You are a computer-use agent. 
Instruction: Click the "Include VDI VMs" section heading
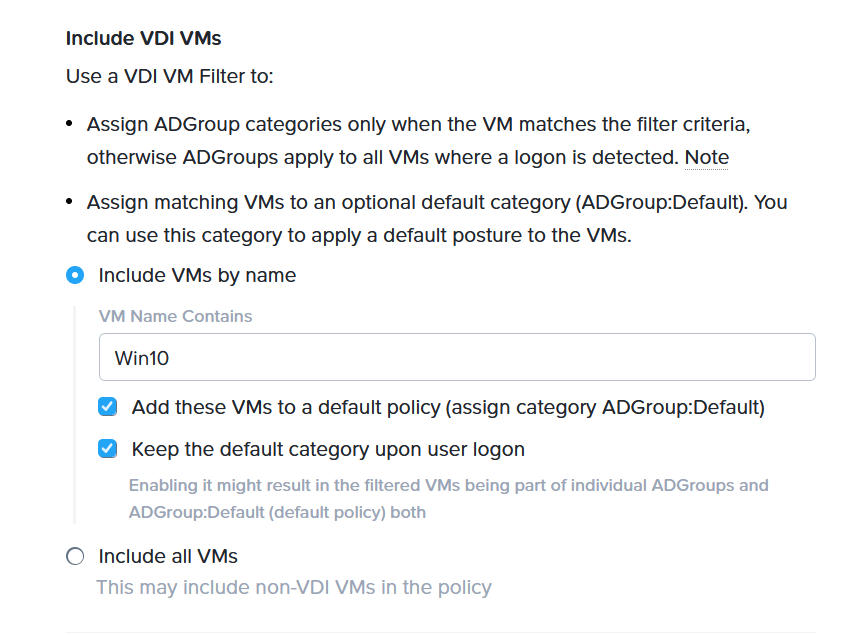(x=143, y=38)
